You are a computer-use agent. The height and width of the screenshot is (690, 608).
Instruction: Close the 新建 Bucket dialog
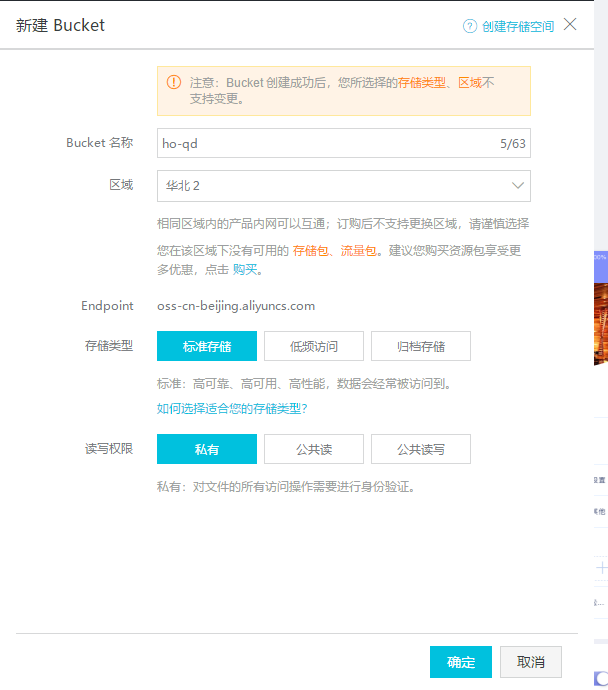click(570, 24)
